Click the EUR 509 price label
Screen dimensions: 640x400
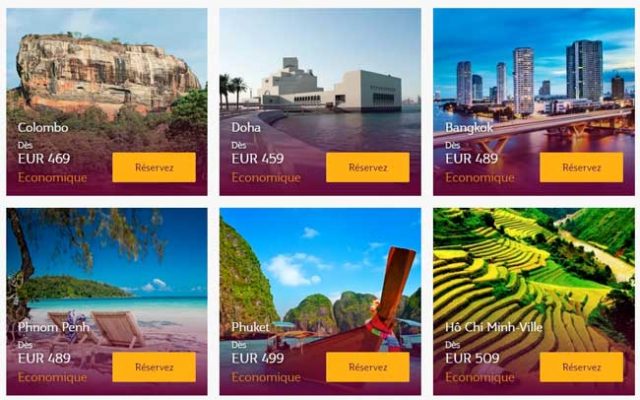click(472, 358)
